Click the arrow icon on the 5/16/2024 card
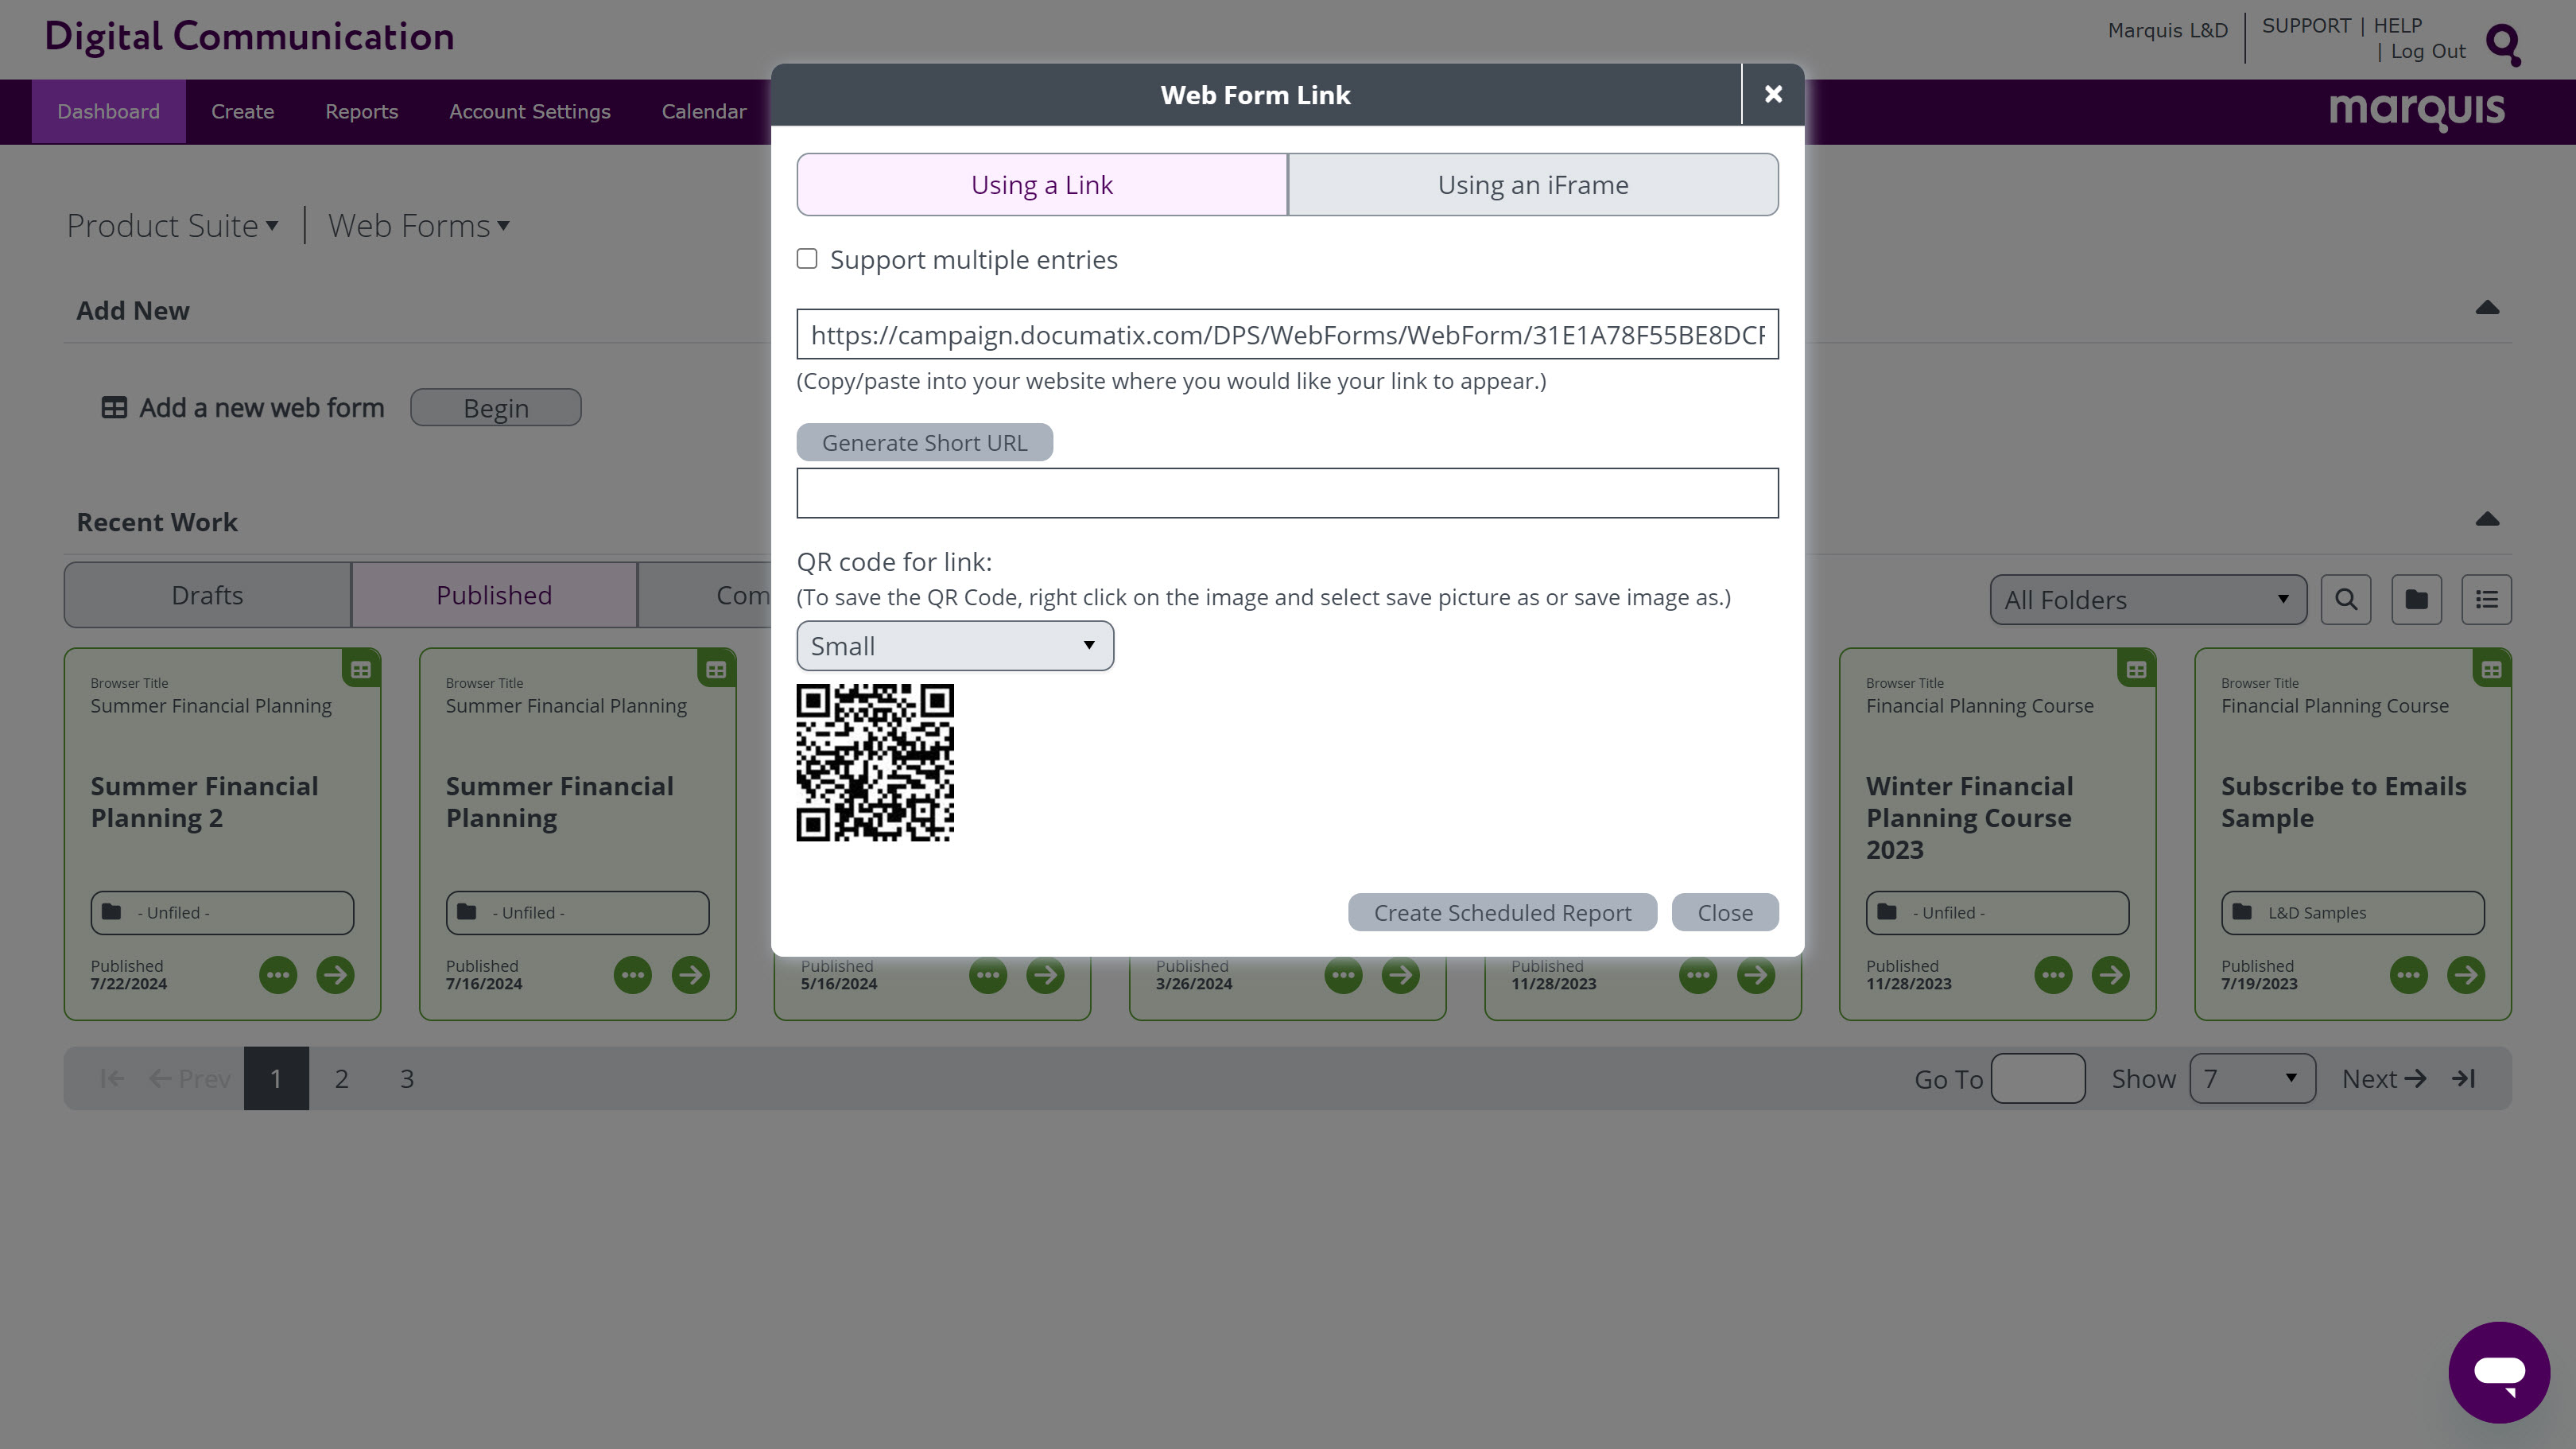The width and height of the screenshot is (2576, 1449). point(1045,974)
